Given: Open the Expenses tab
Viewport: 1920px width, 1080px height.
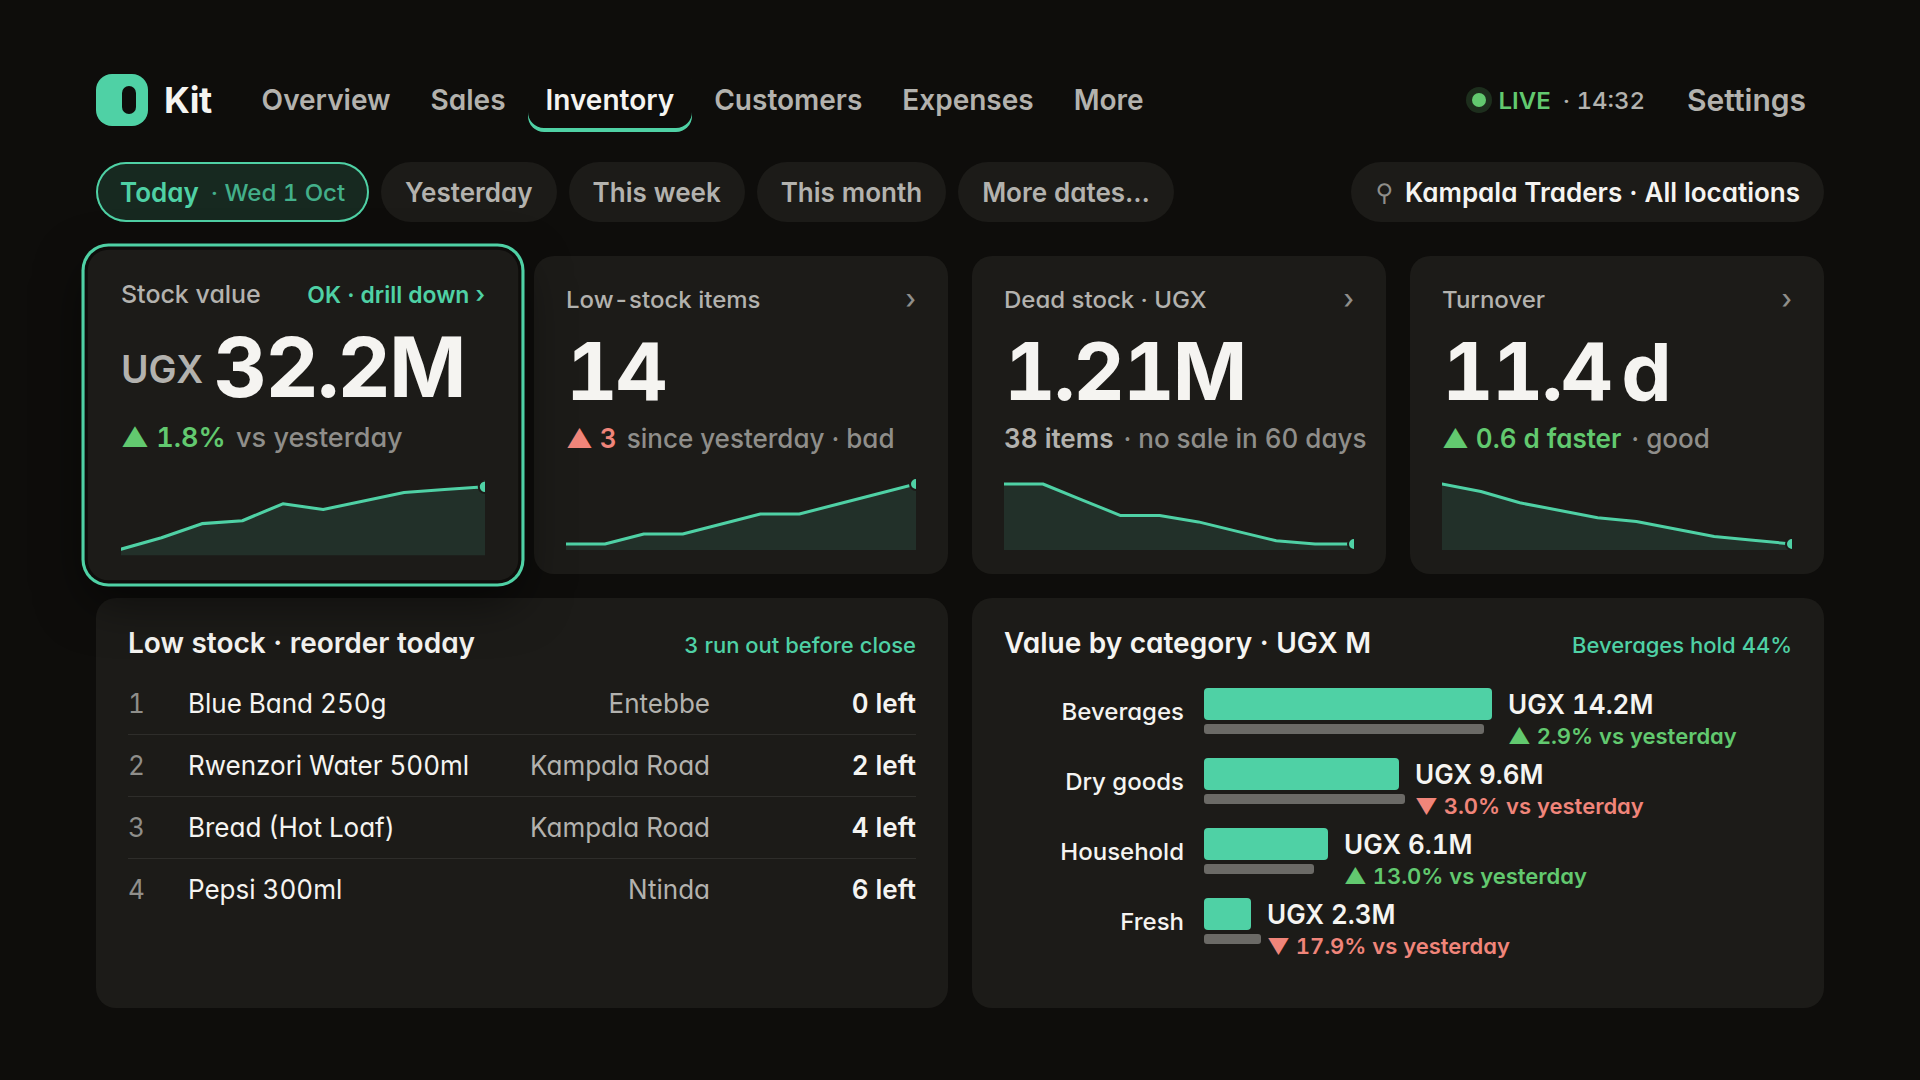Looking at the screenshot, I should click(968, 100).
